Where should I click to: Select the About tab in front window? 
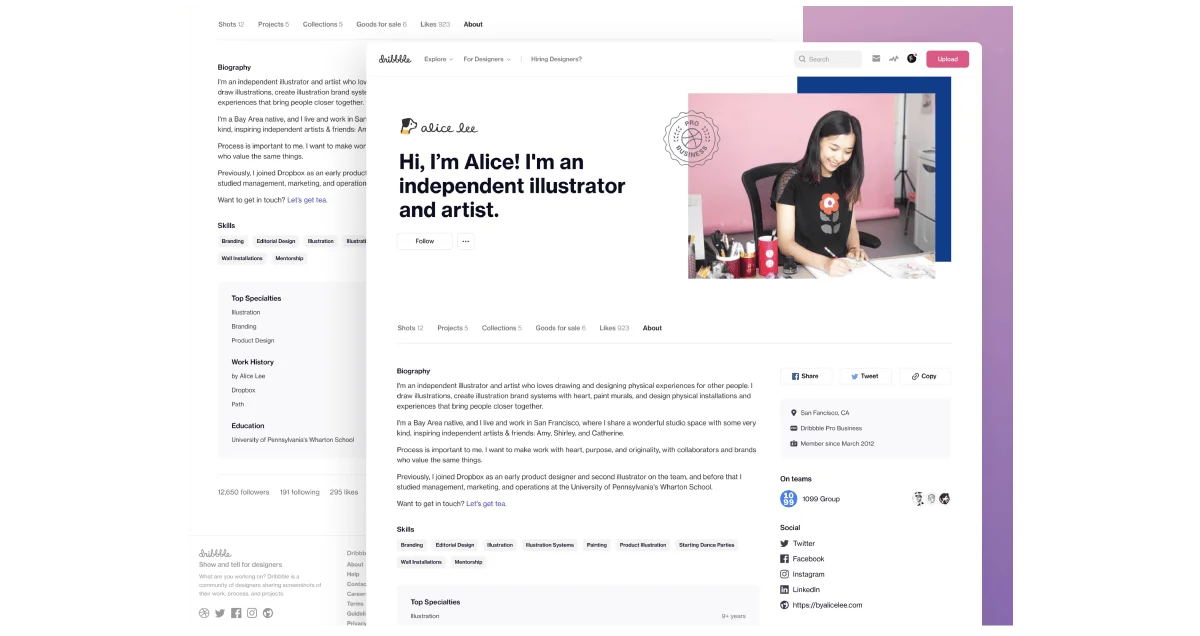click(652, 328)
